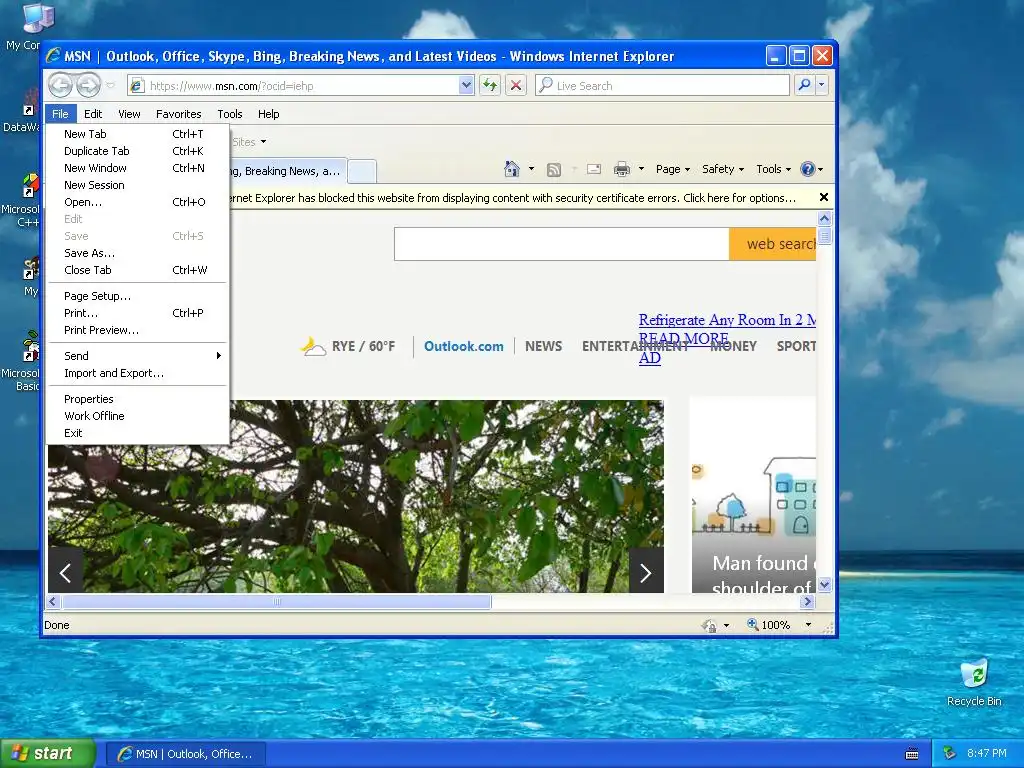
Task: Expand the Home button dropdown arrow
Action: 531,169
